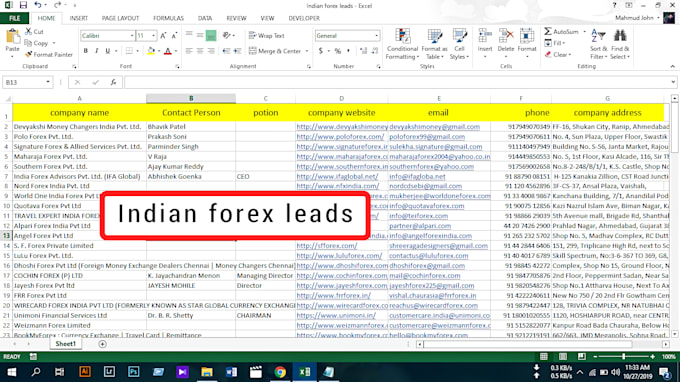Viewport: 680px width, 382px height.
Task: Click the Accounting Number Format dollar icon
Action: point(320,51)
